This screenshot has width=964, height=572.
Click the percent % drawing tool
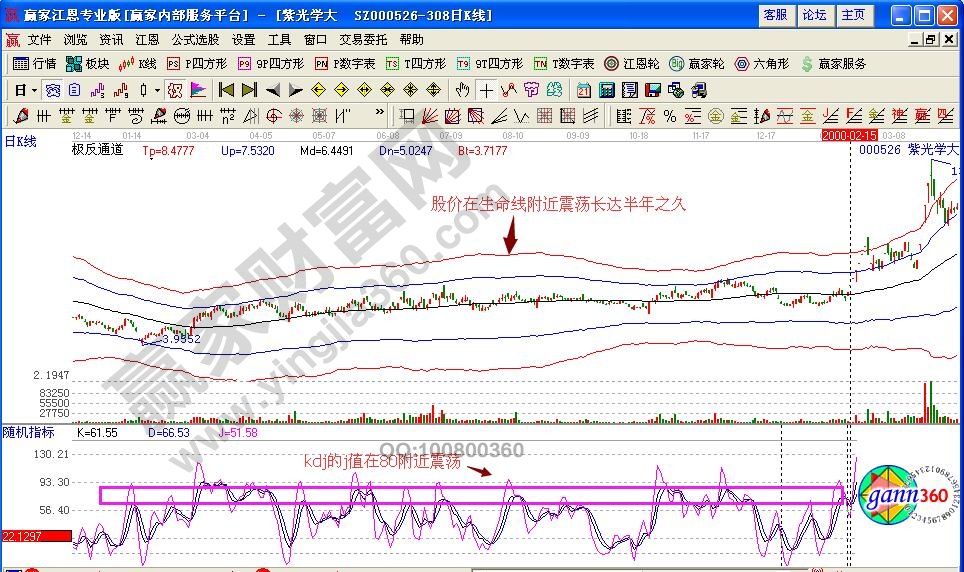(x=669, y=115)
